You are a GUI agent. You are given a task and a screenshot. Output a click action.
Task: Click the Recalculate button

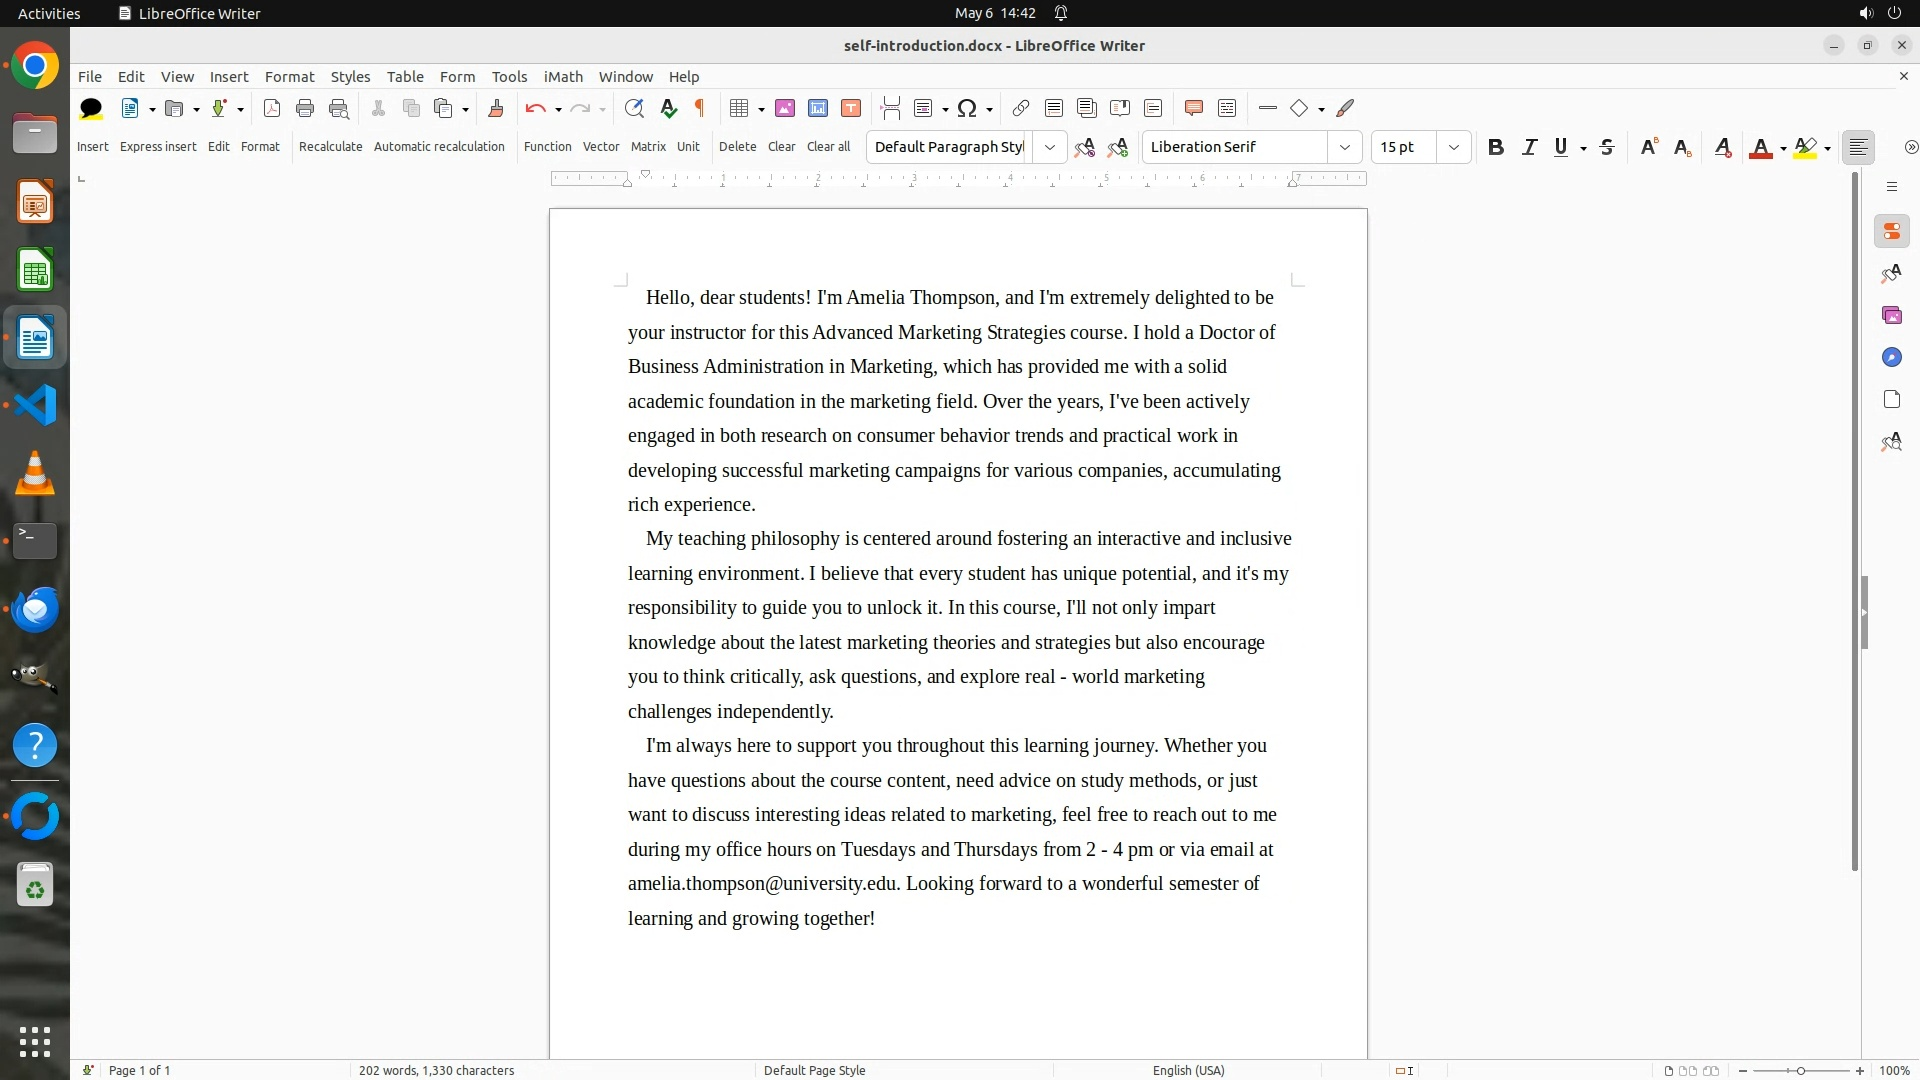330,146
